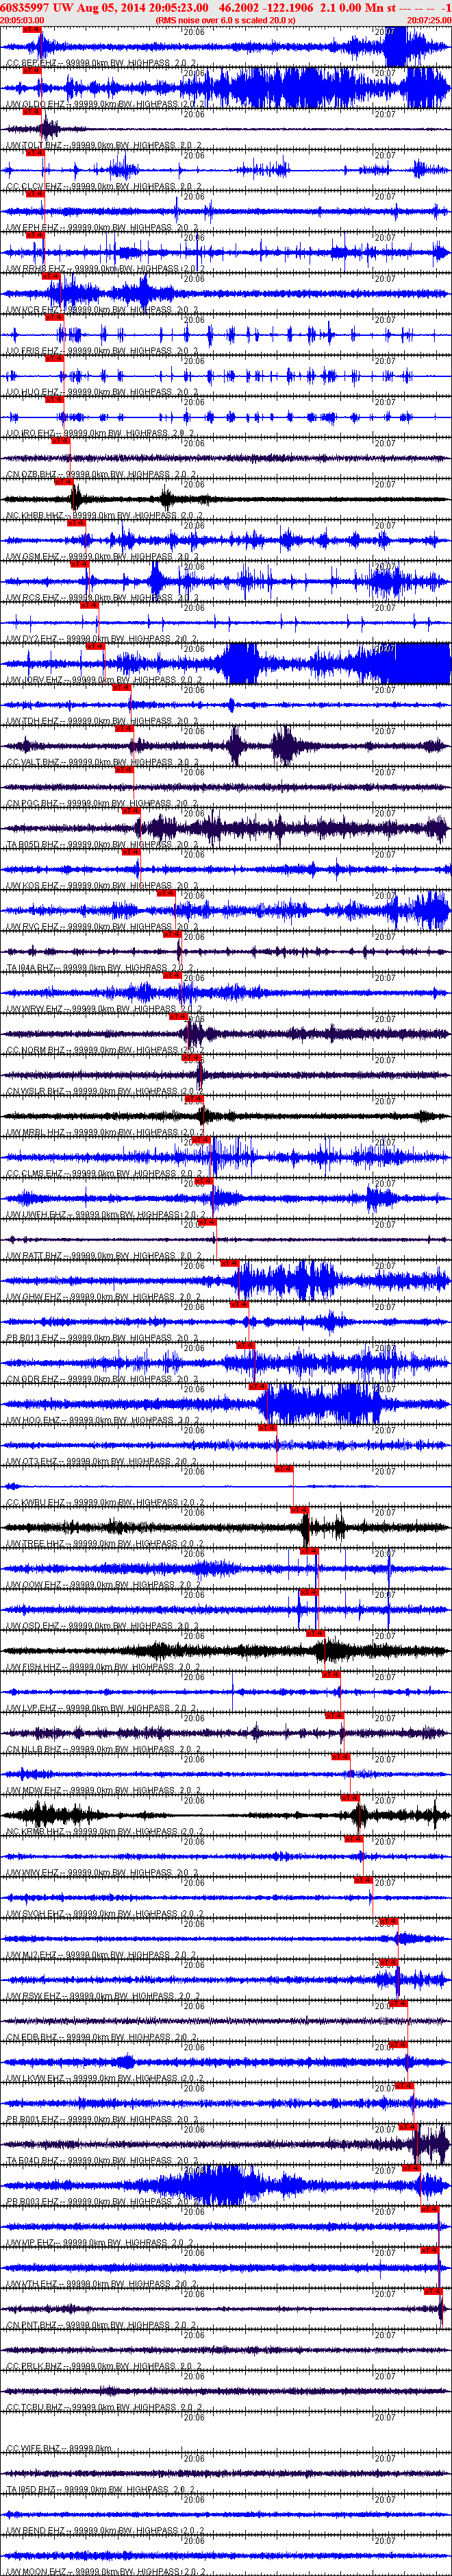Click the red pick marker on the UW EPH trace
The image size is (452, 2576).
tap(35, 193)
